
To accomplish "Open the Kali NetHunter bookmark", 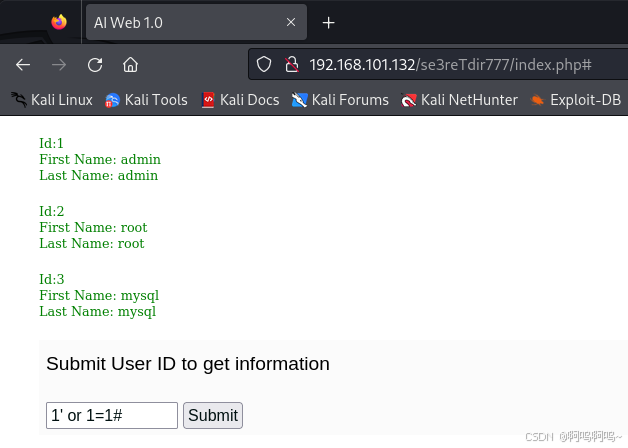I will pos(459,100).
